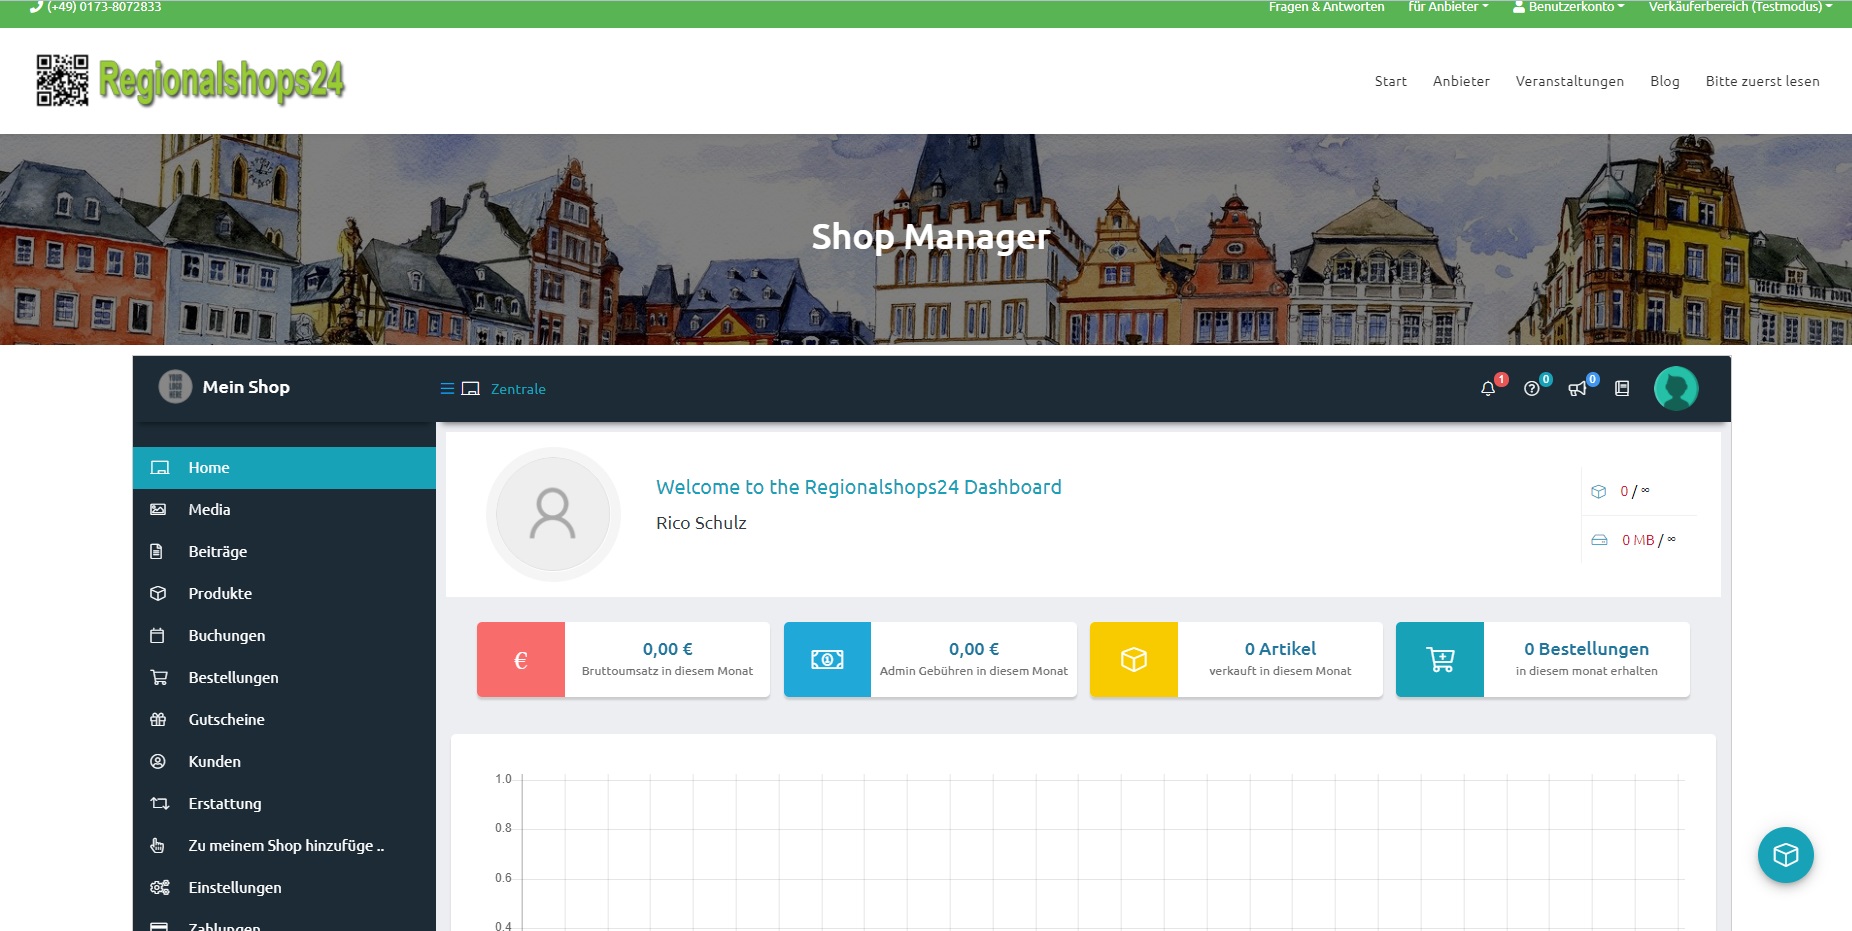Click the storage usage disk icon

(x=1600, y=540)
